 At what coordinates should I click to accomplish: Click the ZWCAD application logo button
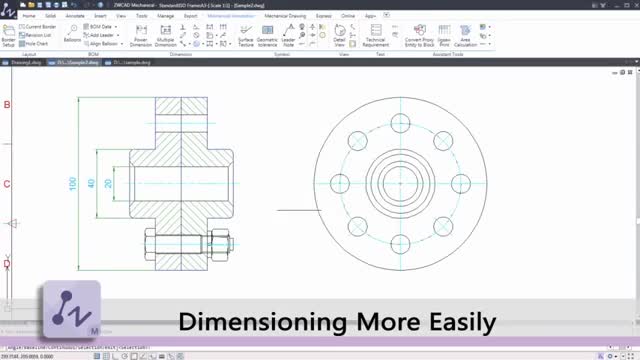pos(8,9)
